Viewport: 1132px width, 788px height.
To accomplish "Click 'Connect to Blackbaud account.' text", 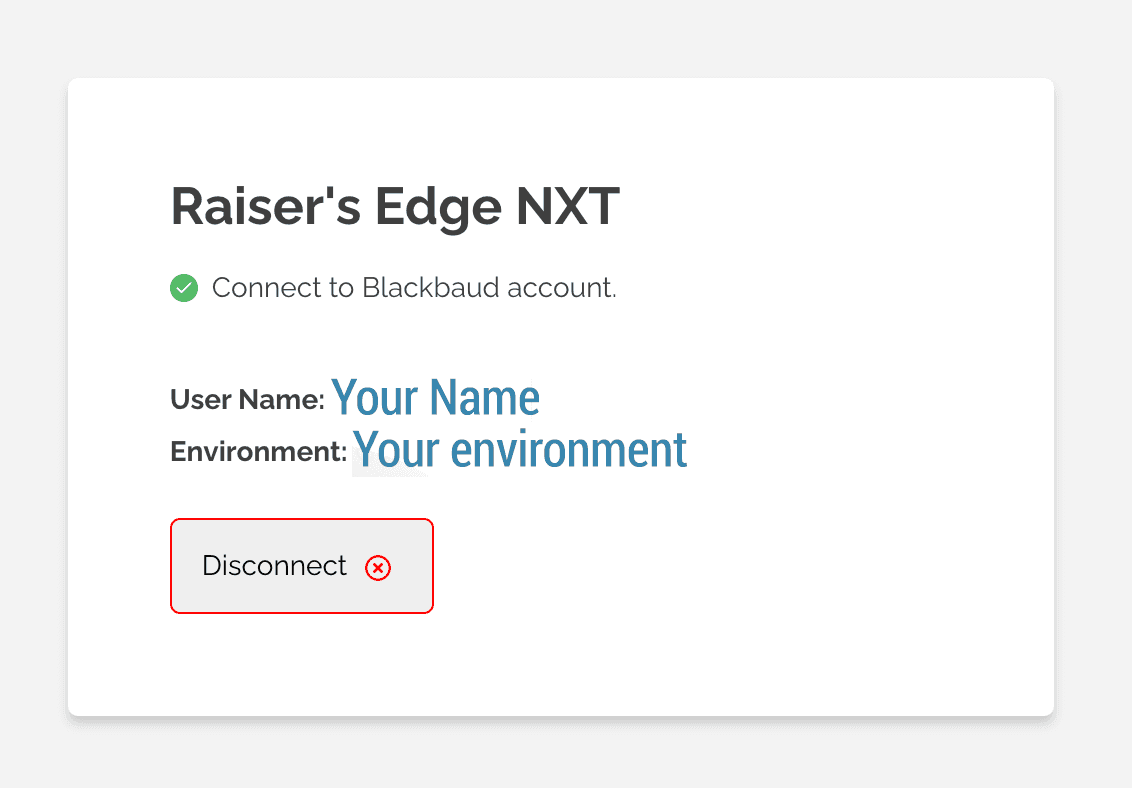I will (x=414, y=288).
